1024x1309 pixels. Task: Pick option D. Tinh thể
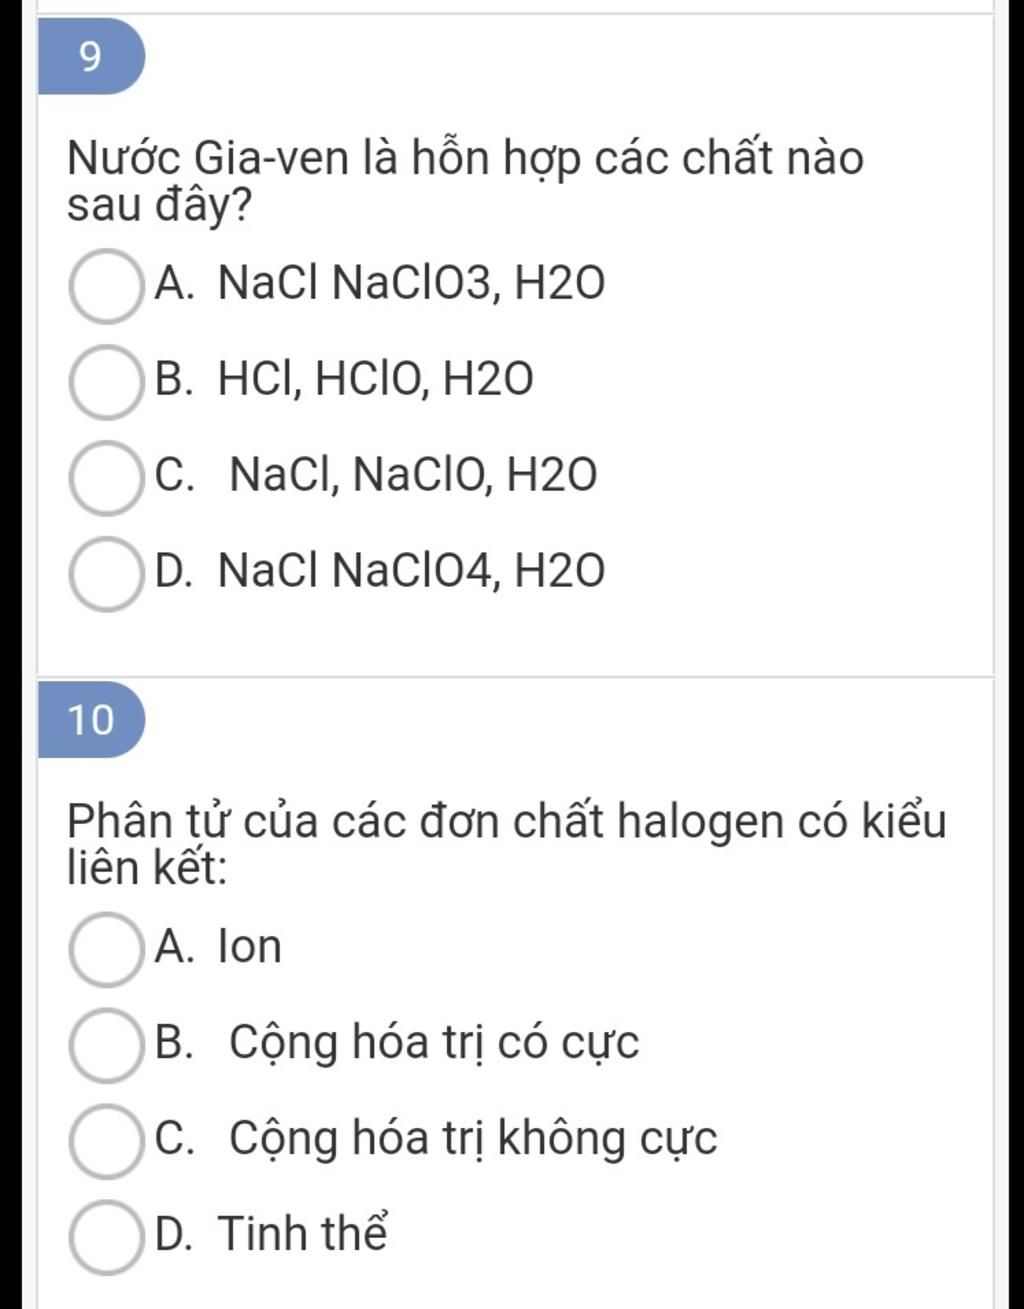[x=105, y=1236]
